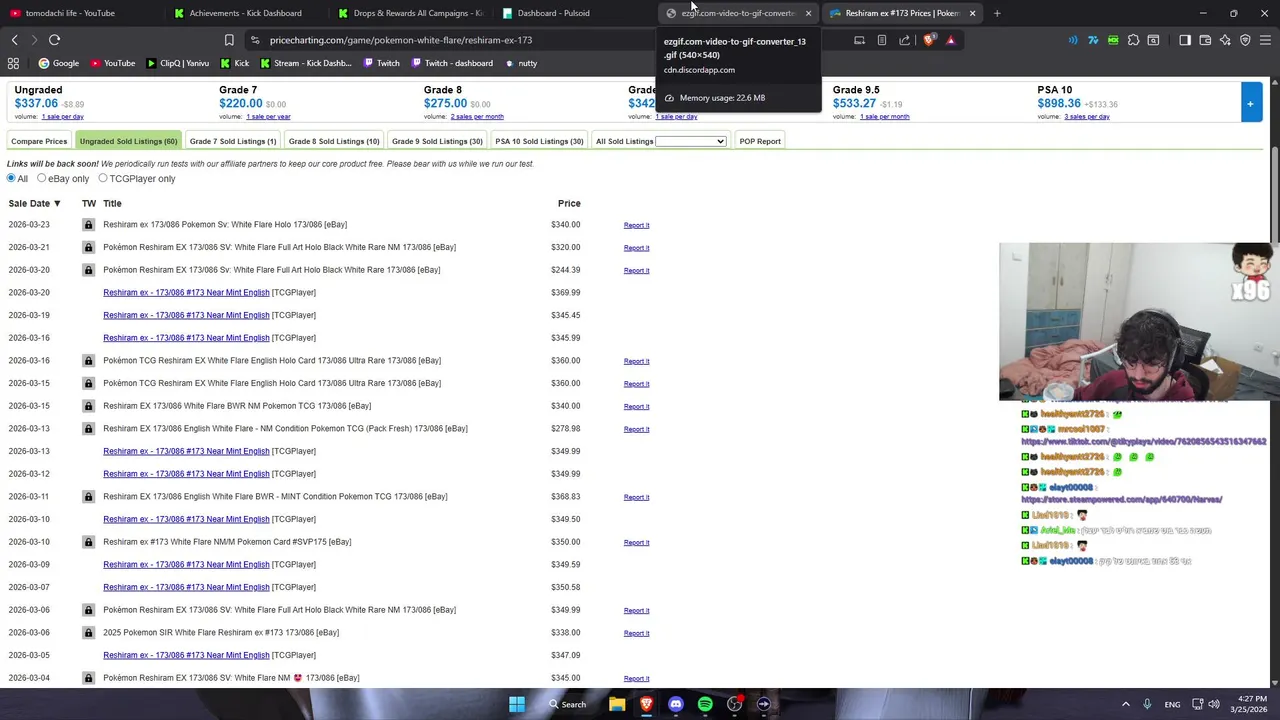Open Spotify from the taskbar
The image size is (1280, 720).
pyautogui.click(x=705, y=704)
